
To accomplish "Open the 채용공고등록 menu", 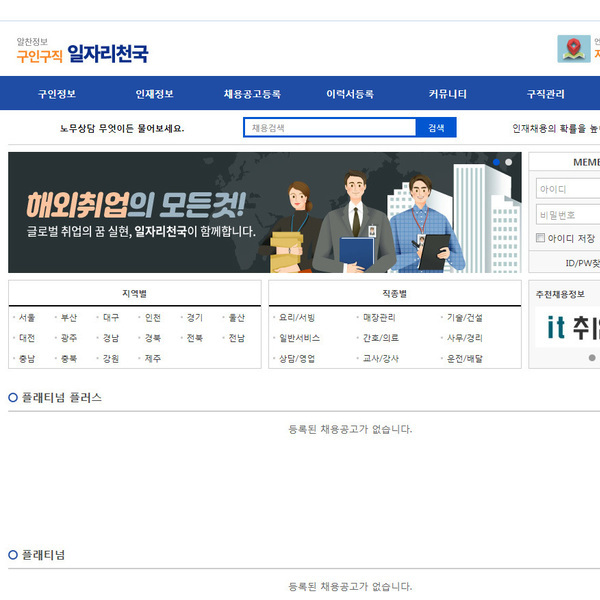I will pos(252,94).
